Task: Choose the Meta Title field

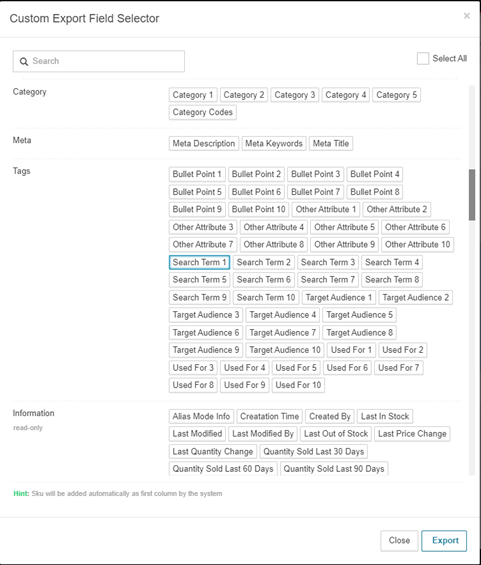Action: (x=331, y=143)
